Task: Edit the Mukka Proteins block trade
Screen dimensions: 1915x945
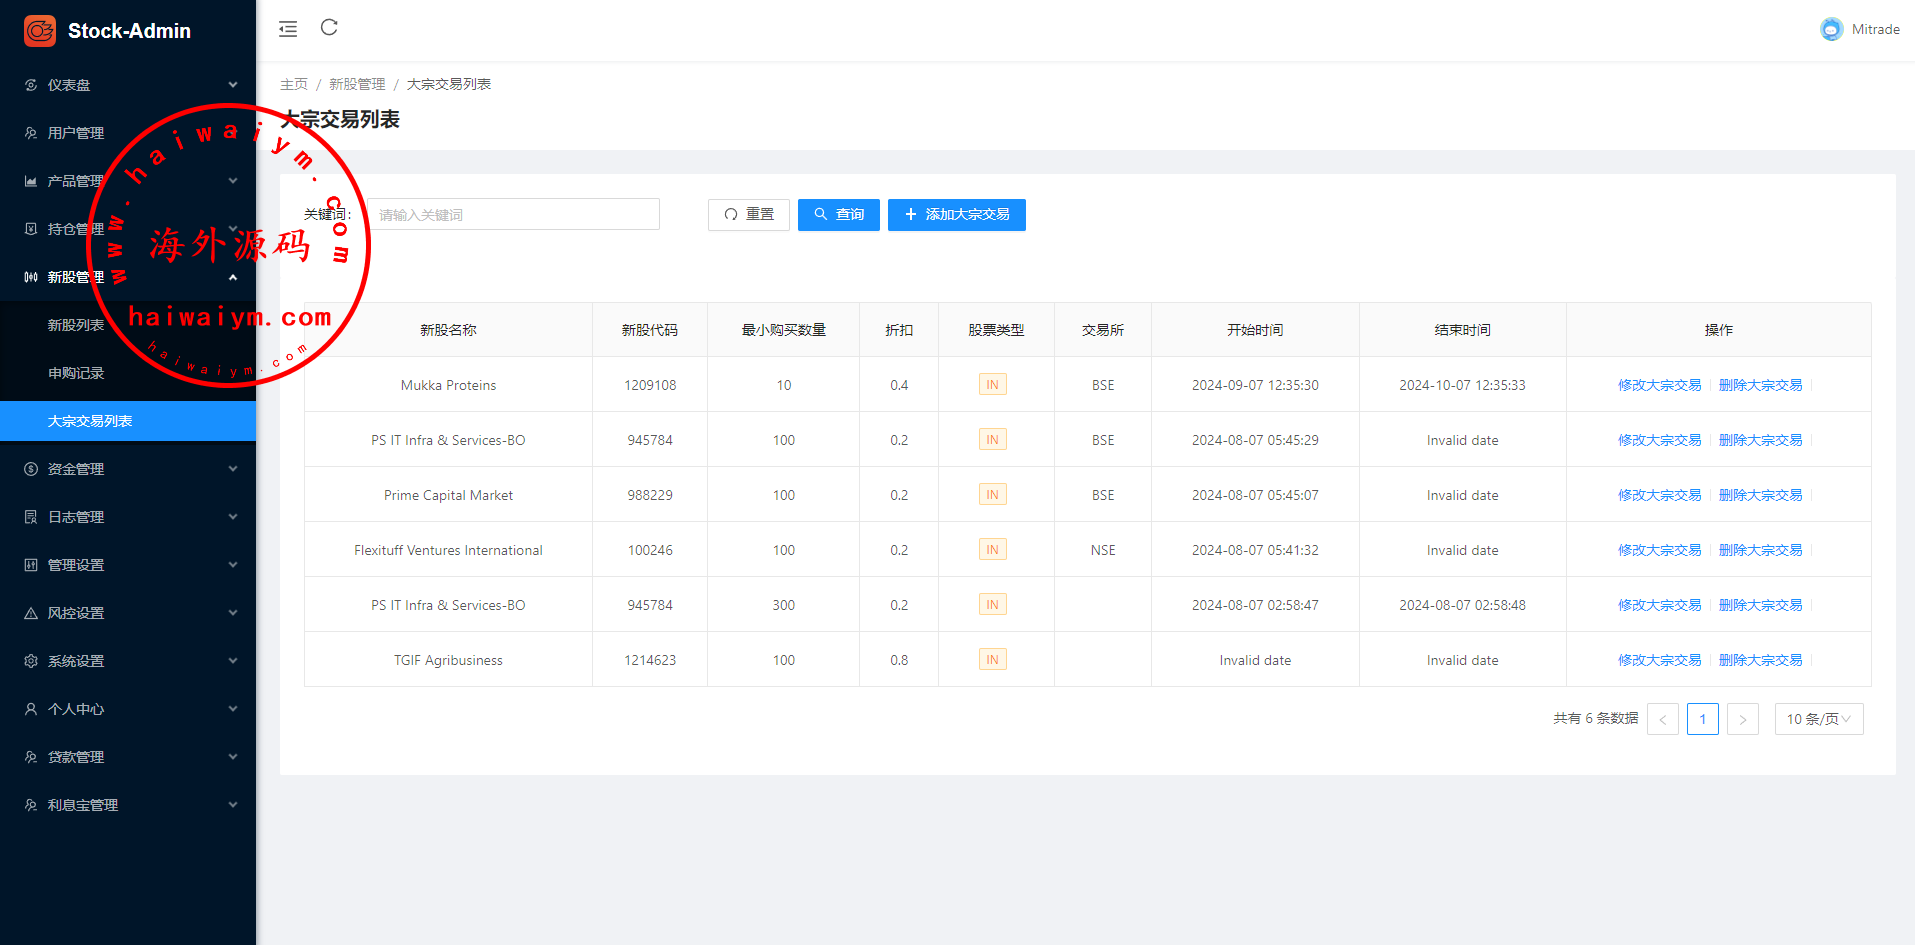Action: 1659,385
